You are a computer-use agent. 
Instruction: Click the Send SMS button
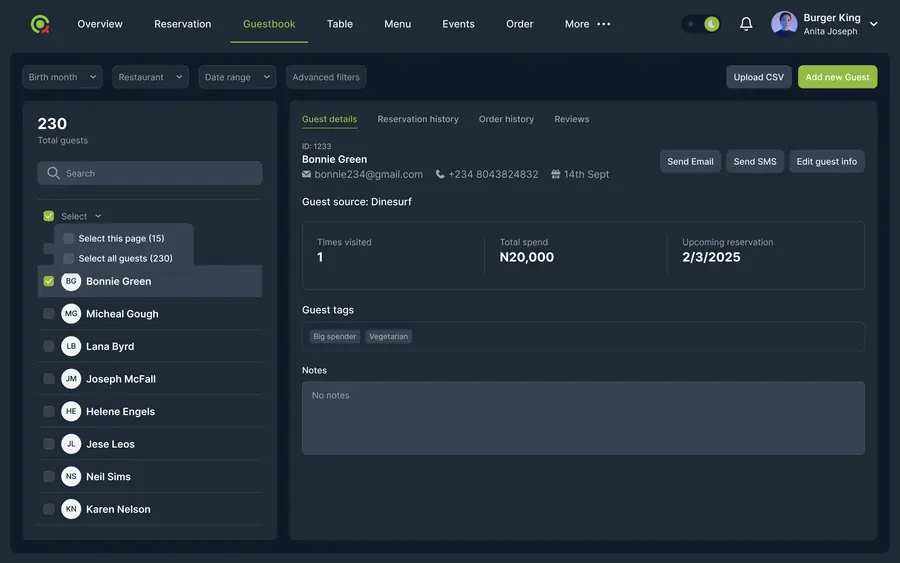coord(755,162)
